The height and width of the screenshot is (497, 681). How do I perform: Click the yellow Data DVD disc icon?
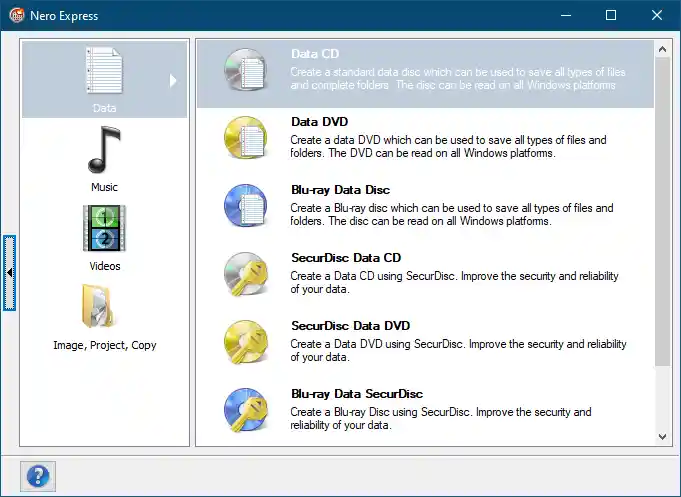pyautogui.click(x=245, y=138)
